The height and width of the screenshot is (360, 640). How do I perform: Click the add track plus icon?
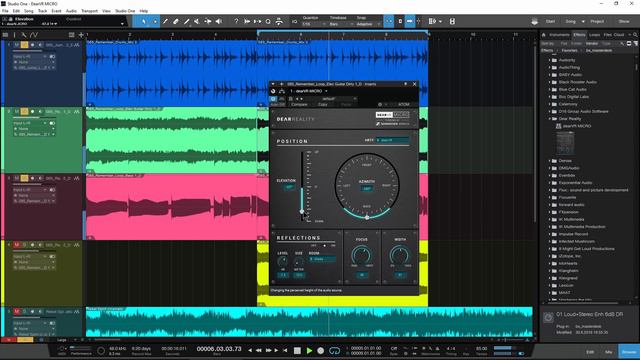(81, 35)
